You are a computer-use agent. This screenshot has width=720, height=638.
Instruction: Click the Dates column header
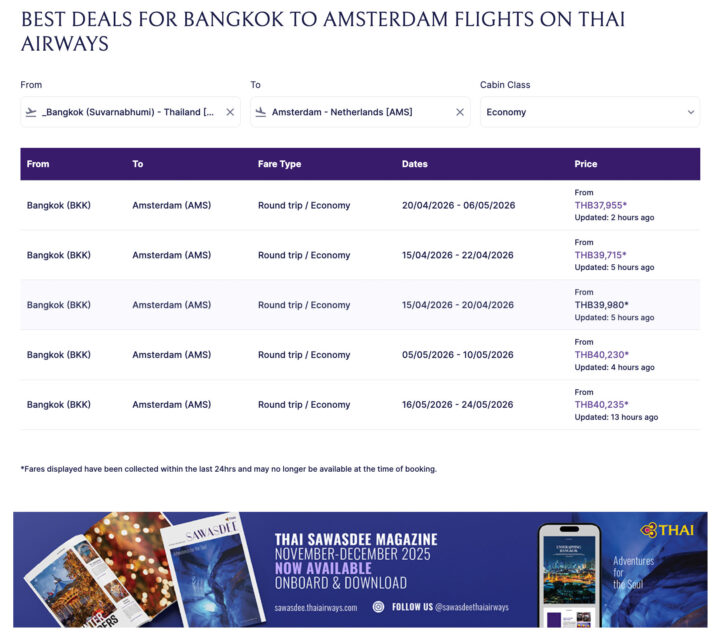click(415, 164)
